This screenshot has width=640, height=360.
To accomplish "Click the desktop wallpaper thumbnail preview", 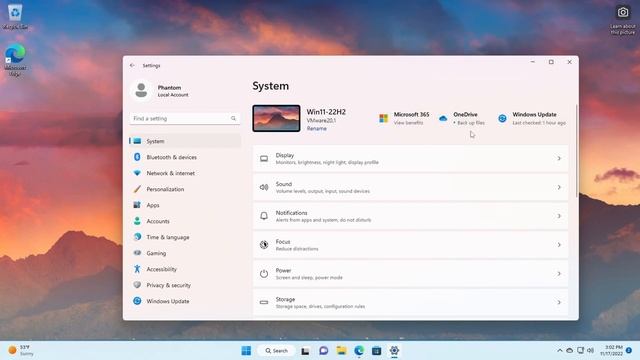I will tap(276, 118).
